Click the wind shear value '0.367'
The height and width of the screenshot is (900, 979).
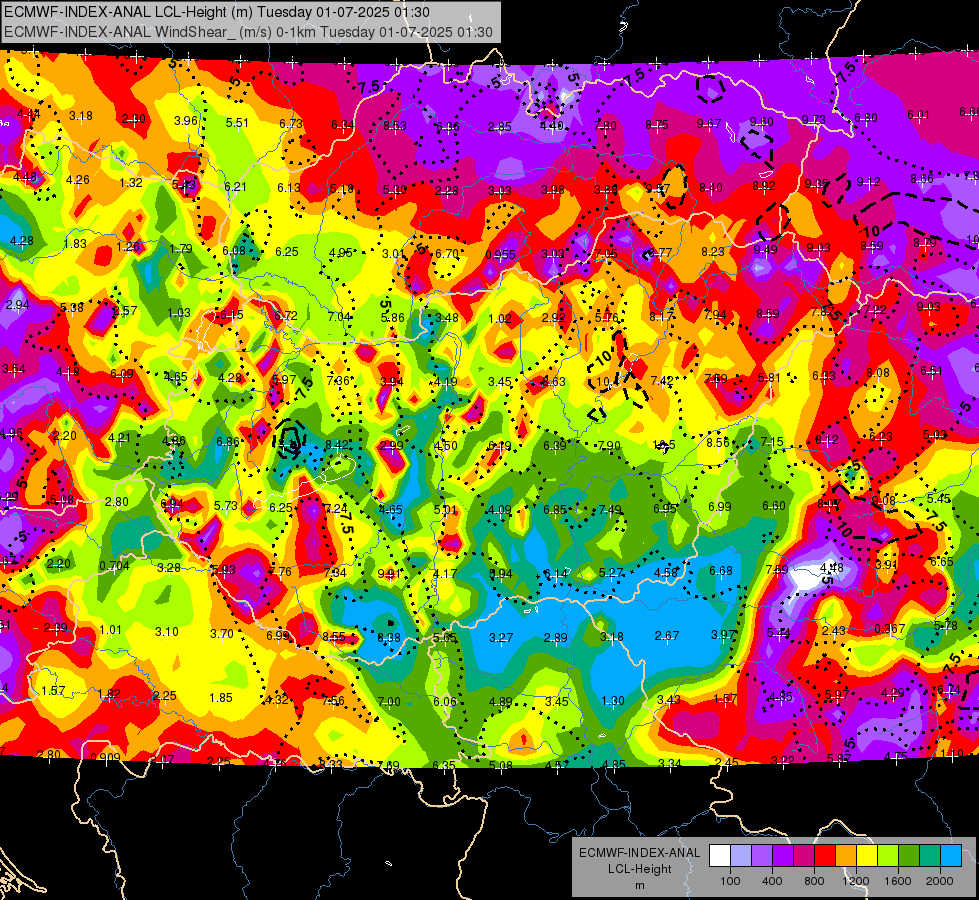(x=890, y=628)
